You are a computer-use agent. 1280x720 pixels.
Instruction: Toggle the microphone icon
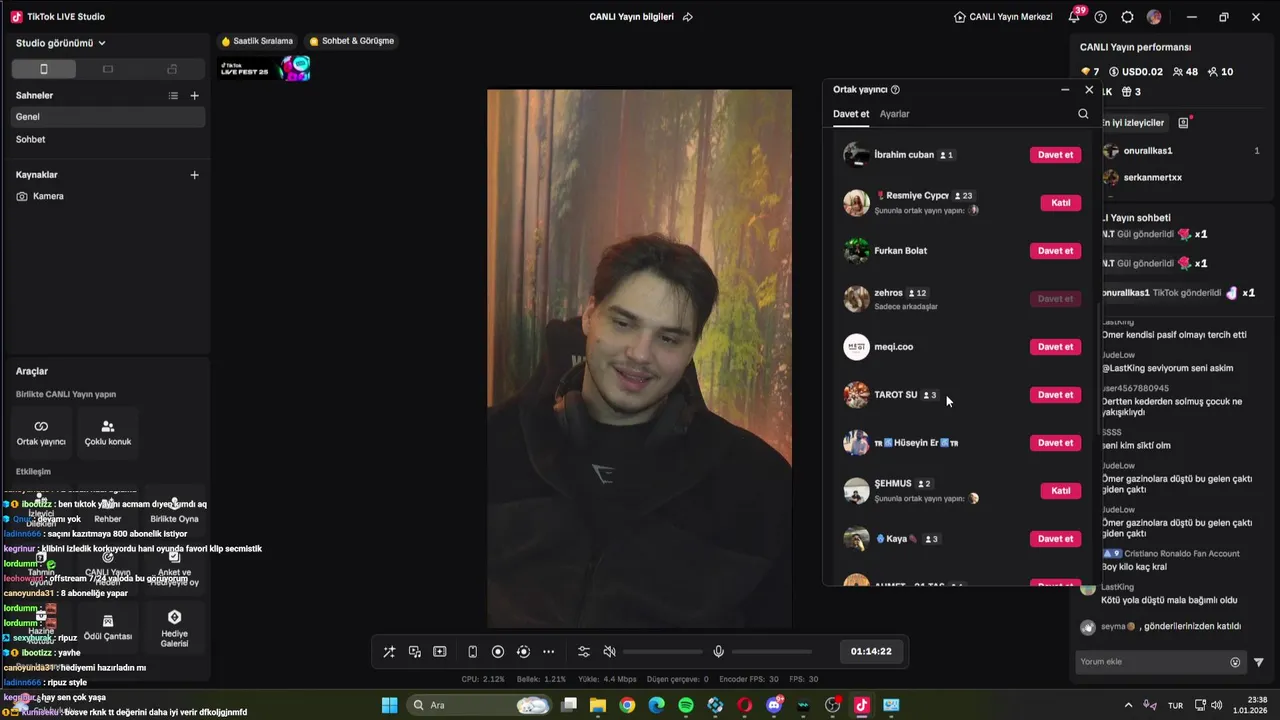click(718, 651)
